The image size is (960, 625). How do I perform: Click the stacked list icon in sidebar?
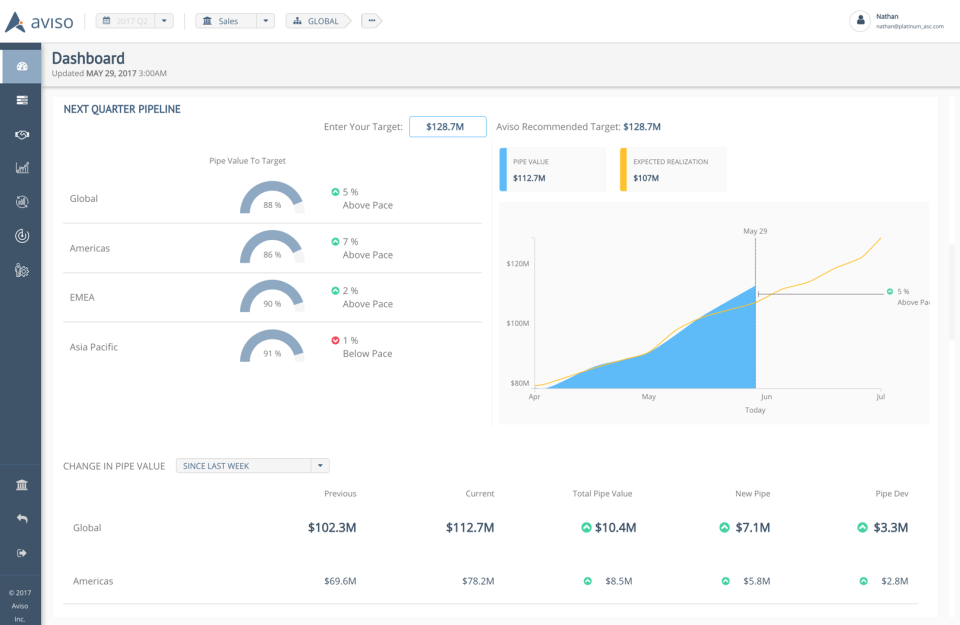pyautogui.click(x=21, y=101)
